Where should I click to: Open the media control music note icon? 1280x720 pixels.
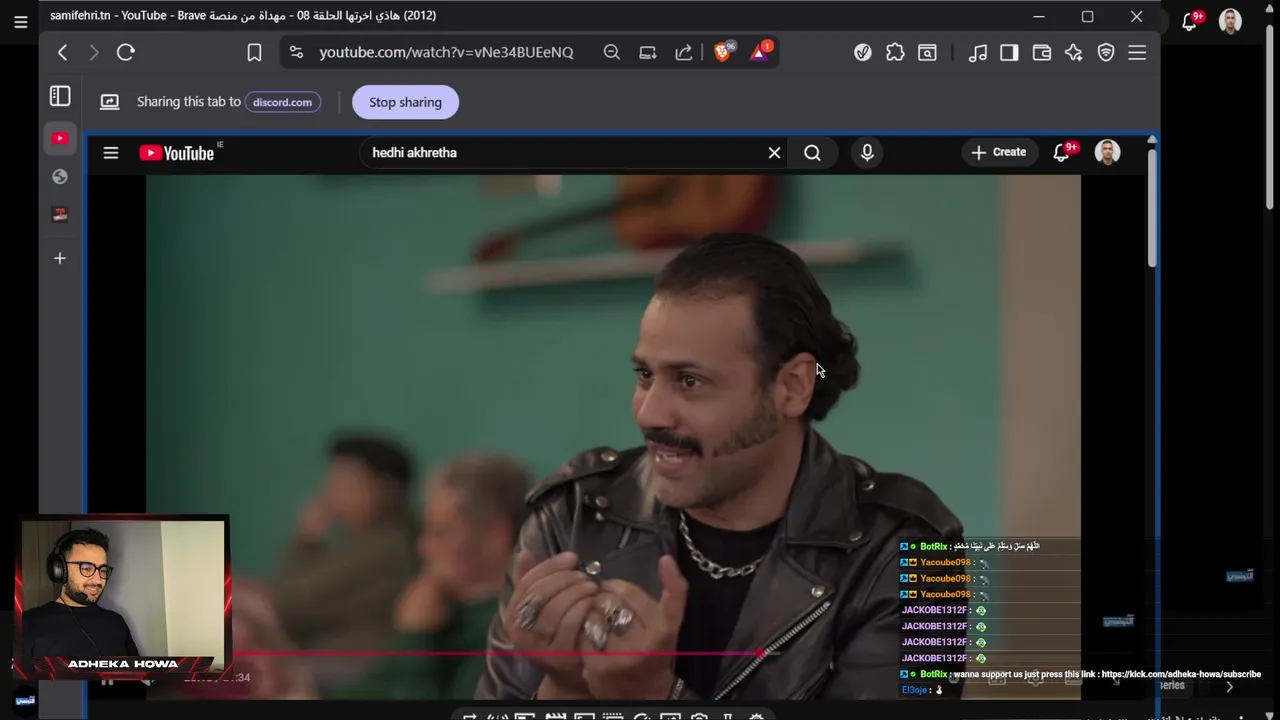point(978,52)
